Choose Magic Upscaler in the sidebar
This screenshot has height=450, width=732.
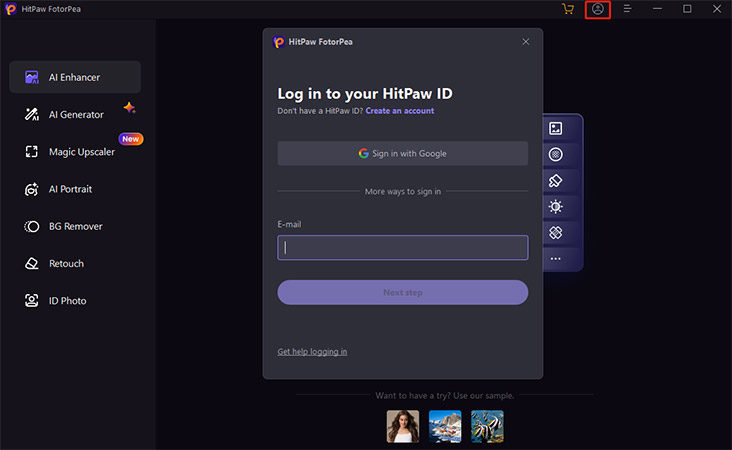(x=75, y=152)
